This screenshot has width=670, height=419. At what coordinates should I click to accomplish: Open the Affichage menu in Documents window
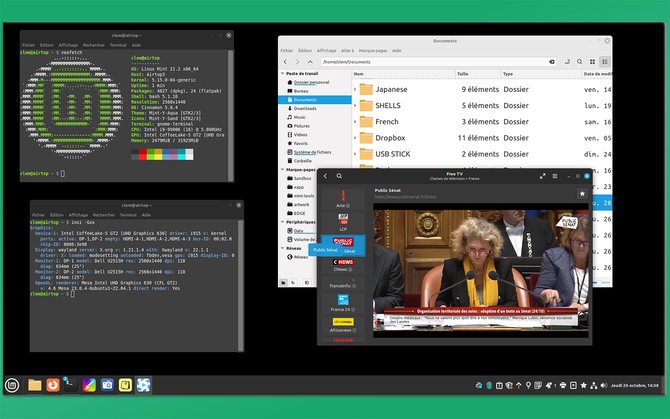pyautogui.click(x=326, y=50)
